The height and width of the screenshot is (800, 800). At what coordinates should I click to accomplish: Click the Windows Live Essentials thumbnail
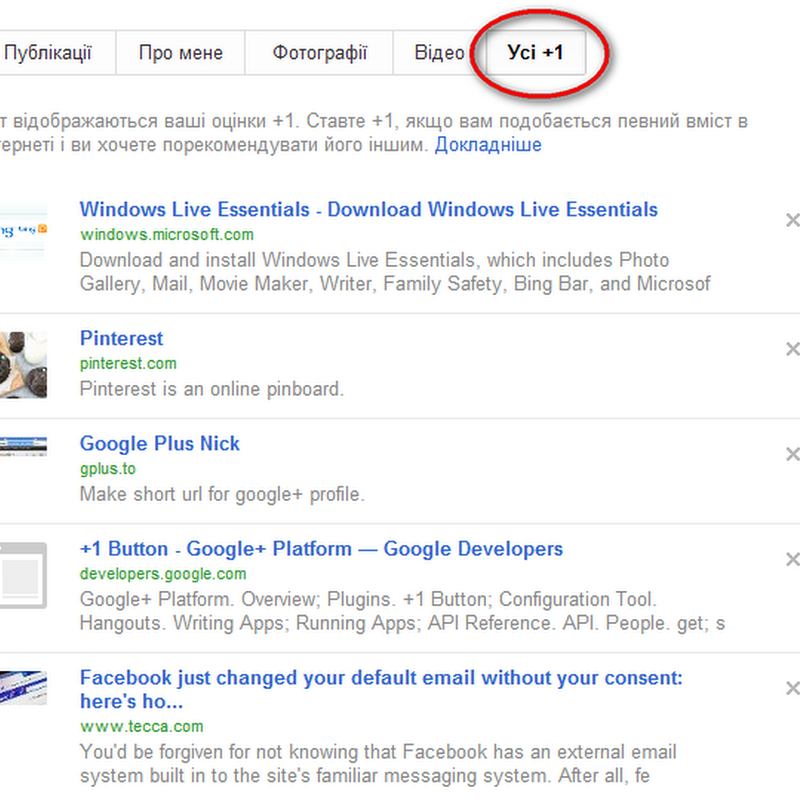(x=23, y=231)
